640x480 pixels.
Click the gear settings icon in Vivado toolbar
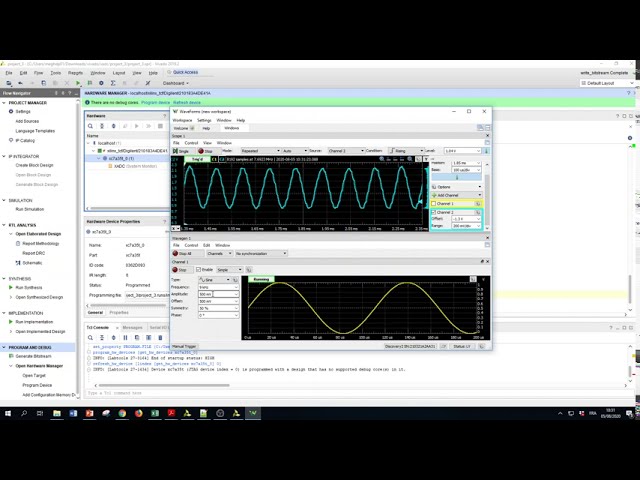(101, 83)
